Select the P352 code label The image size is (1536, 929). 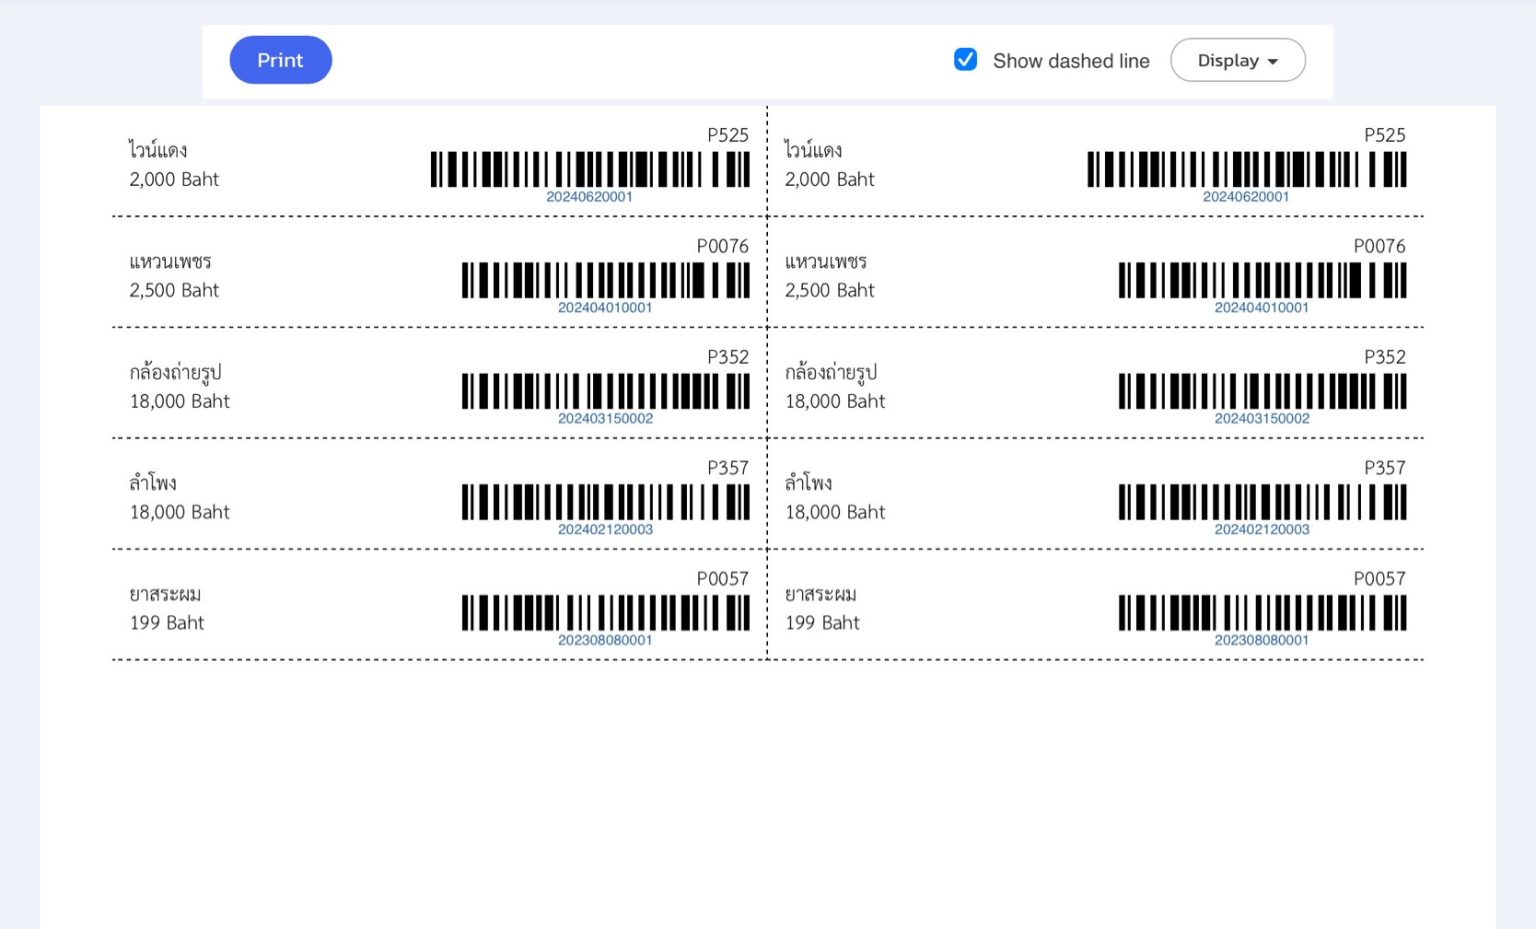pos(727,356)
